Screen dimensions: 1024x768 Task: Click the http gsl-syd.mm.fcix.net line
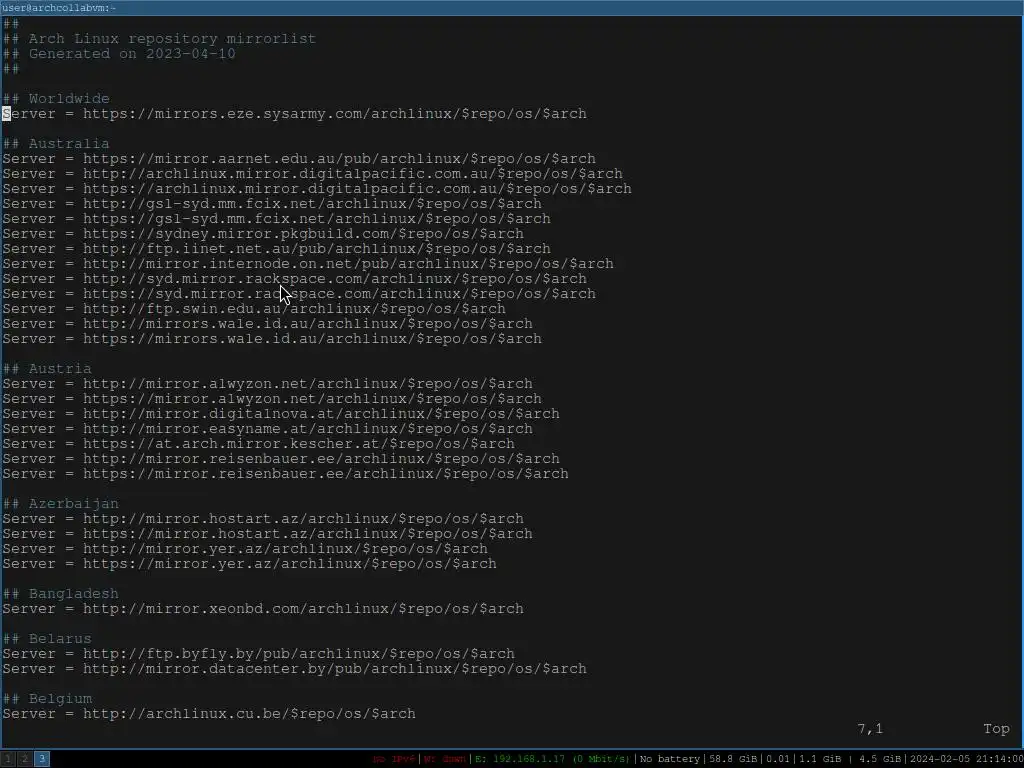pos(272,204)
